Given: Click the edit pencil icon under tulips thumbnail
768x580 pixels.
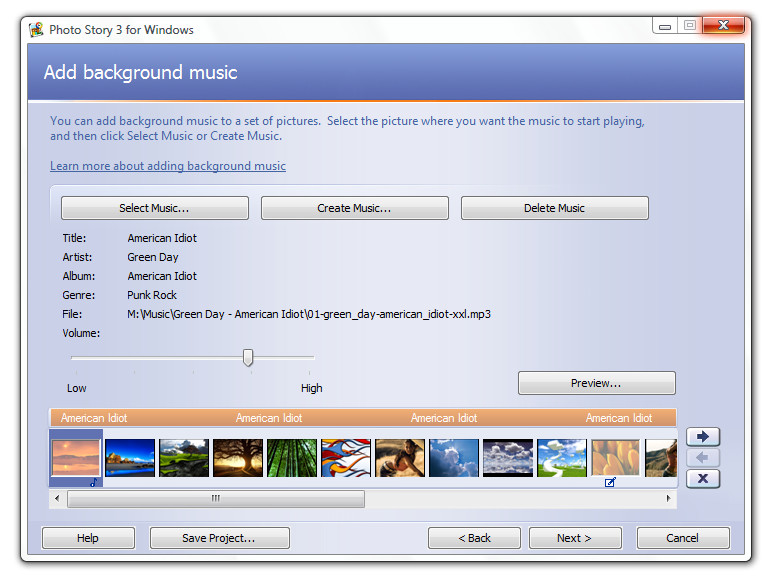Looking at the screenshot, I should click(610, 483).
